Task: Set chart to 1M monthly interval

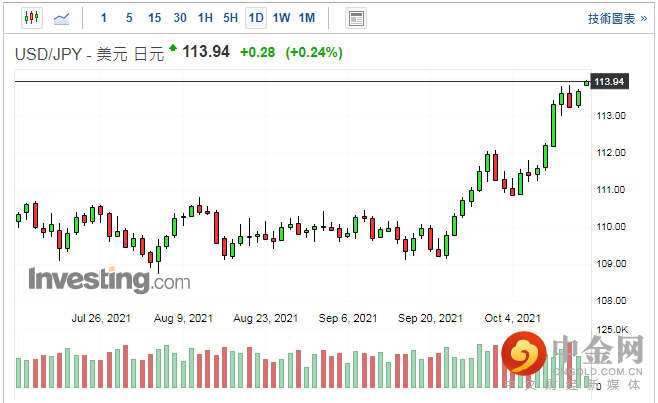Action: tap(307, 18)
